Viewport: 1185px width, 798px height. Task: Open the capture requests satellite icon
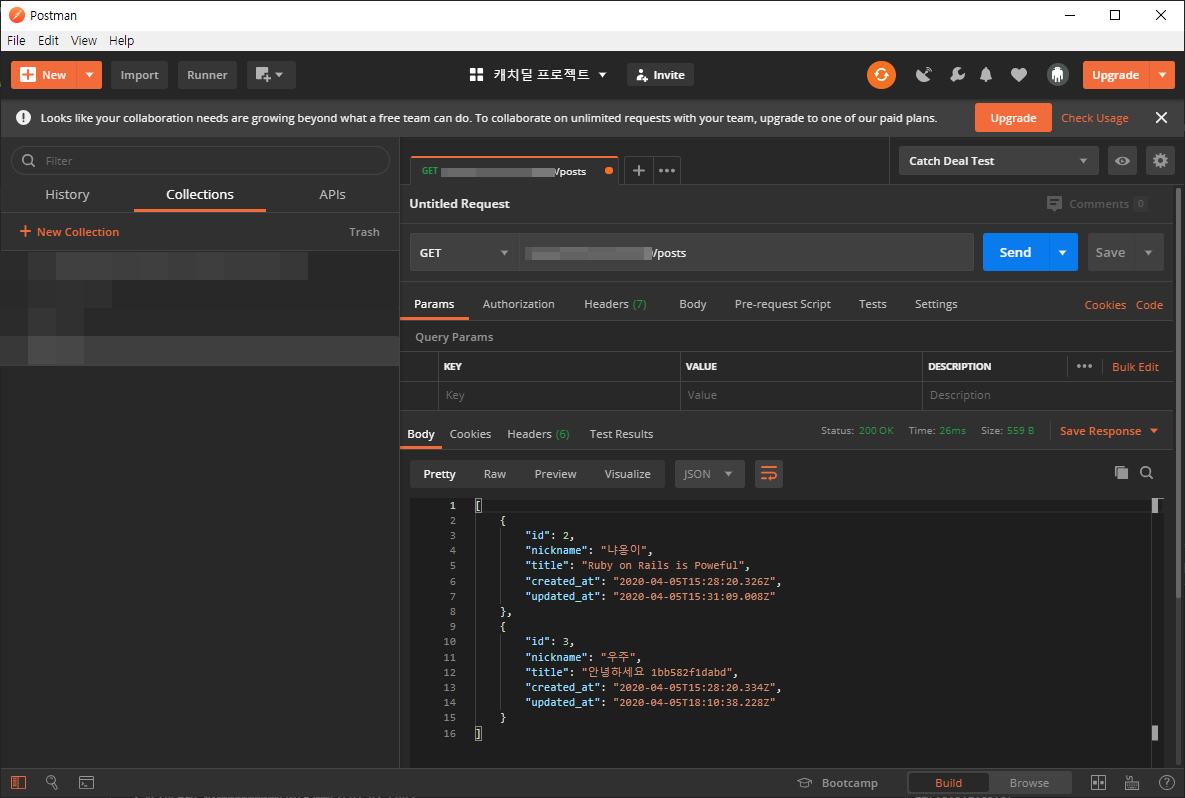pyautogui.click(x=924, y=75)
